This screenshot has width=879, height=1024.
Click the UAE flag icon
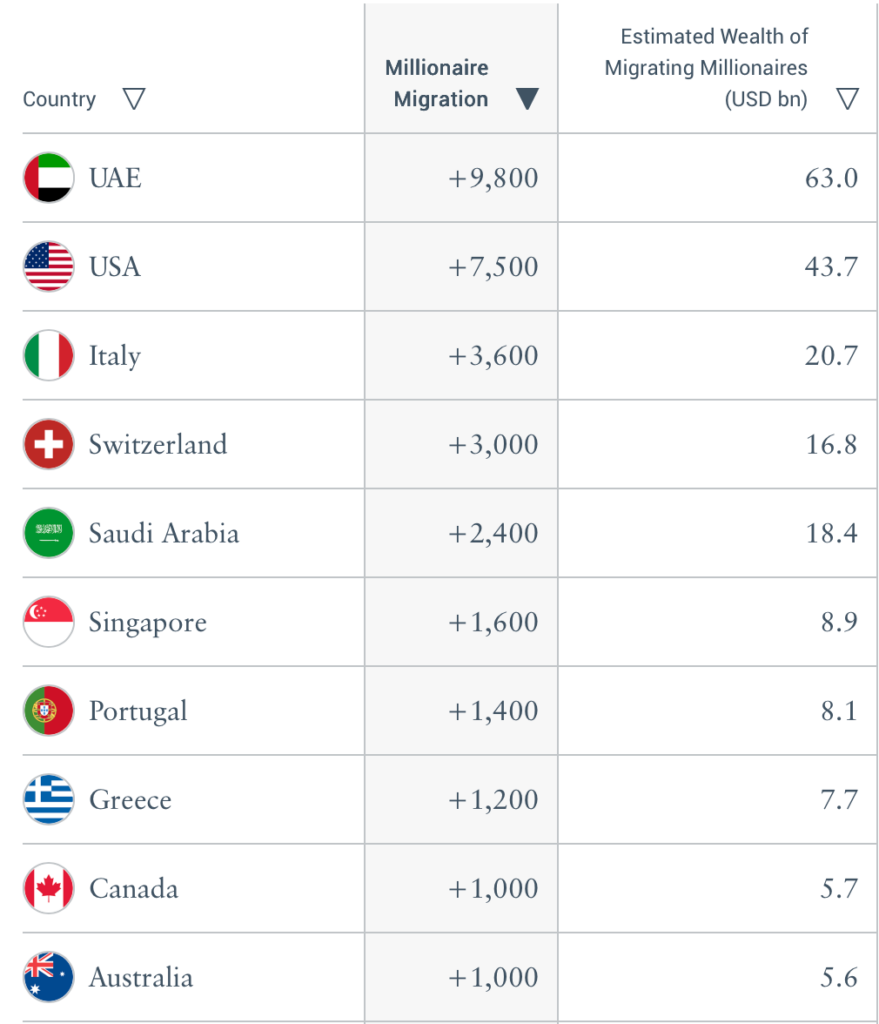tap(48, 178)
